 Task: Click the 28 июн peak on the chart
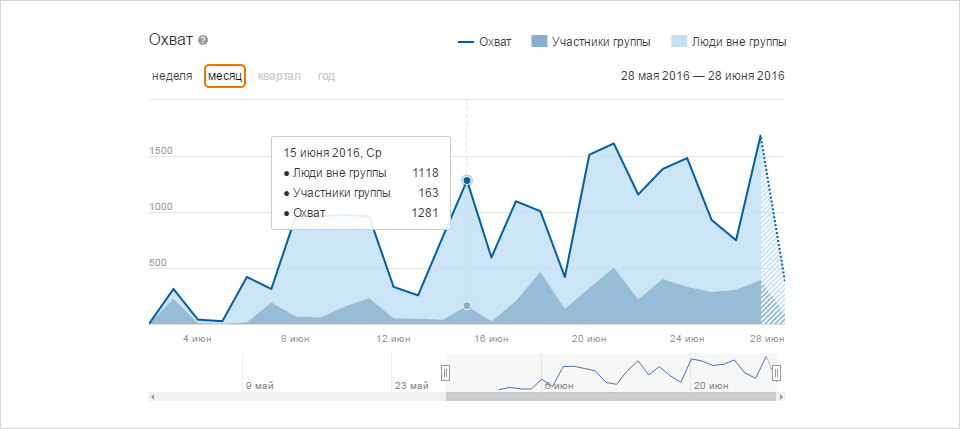pyautogui.click(x=760, y=136)
